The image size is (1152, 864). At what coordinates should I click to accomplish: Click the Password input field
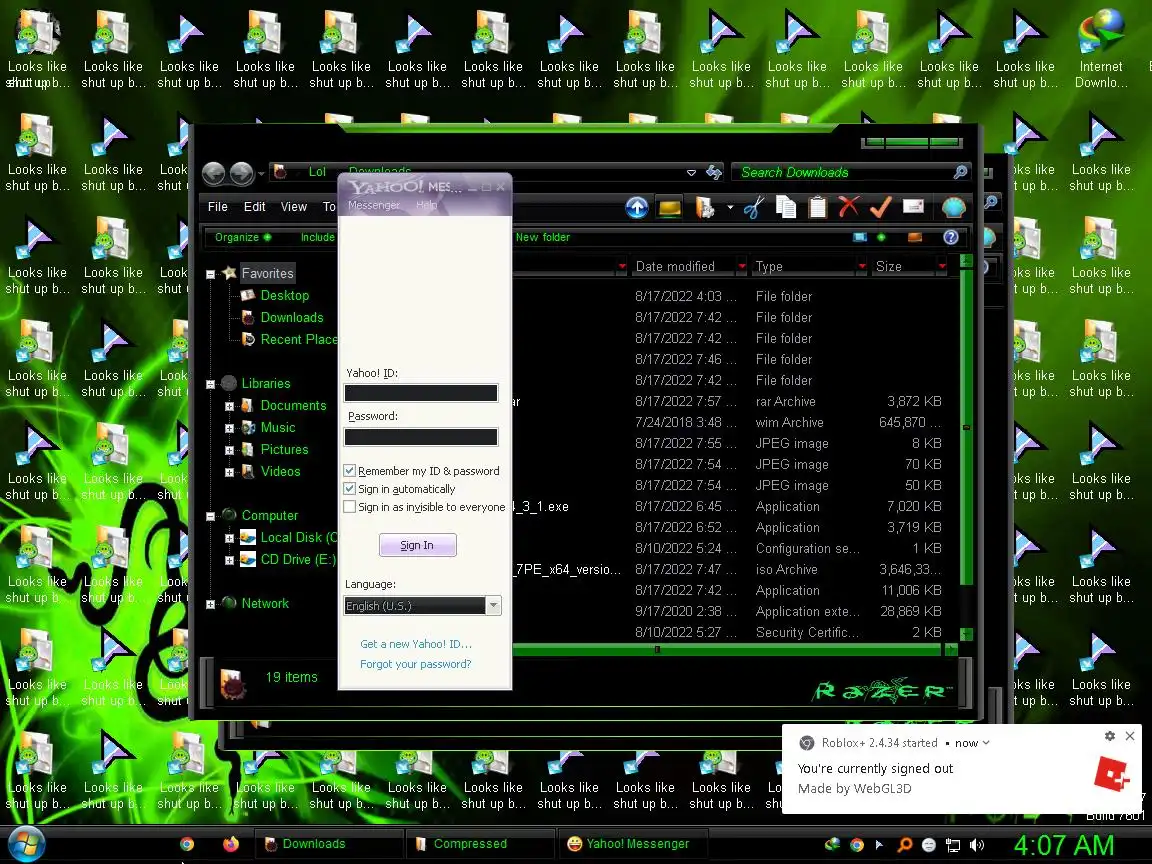[421, 437]
